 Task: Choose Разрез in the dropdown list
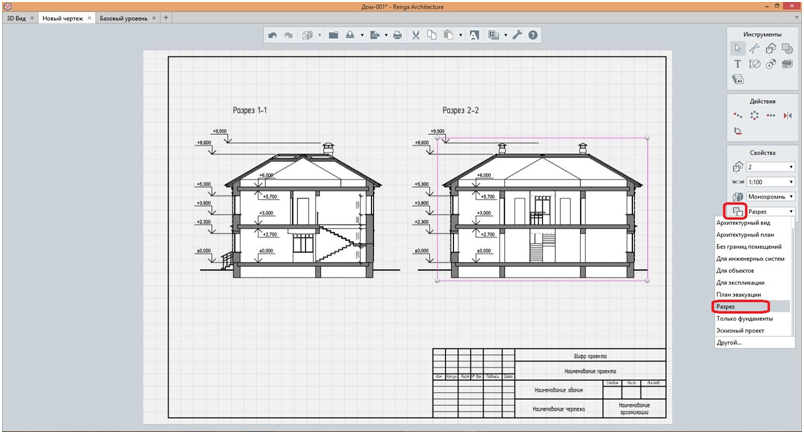(x=753, y=307)
